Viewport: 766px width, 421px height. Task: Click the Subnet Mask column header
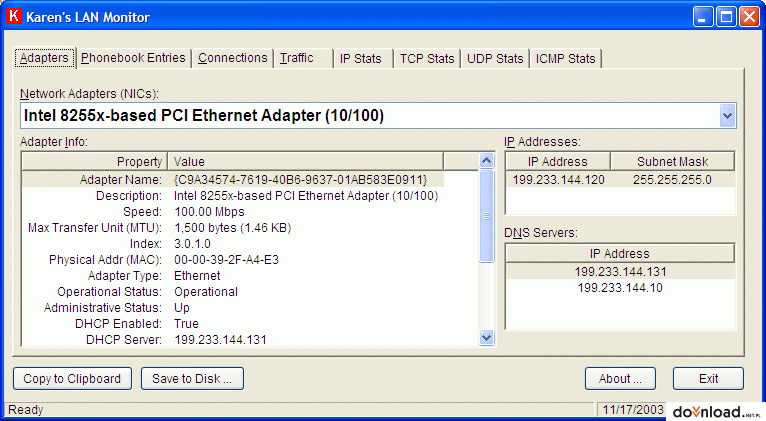point(672,162)
